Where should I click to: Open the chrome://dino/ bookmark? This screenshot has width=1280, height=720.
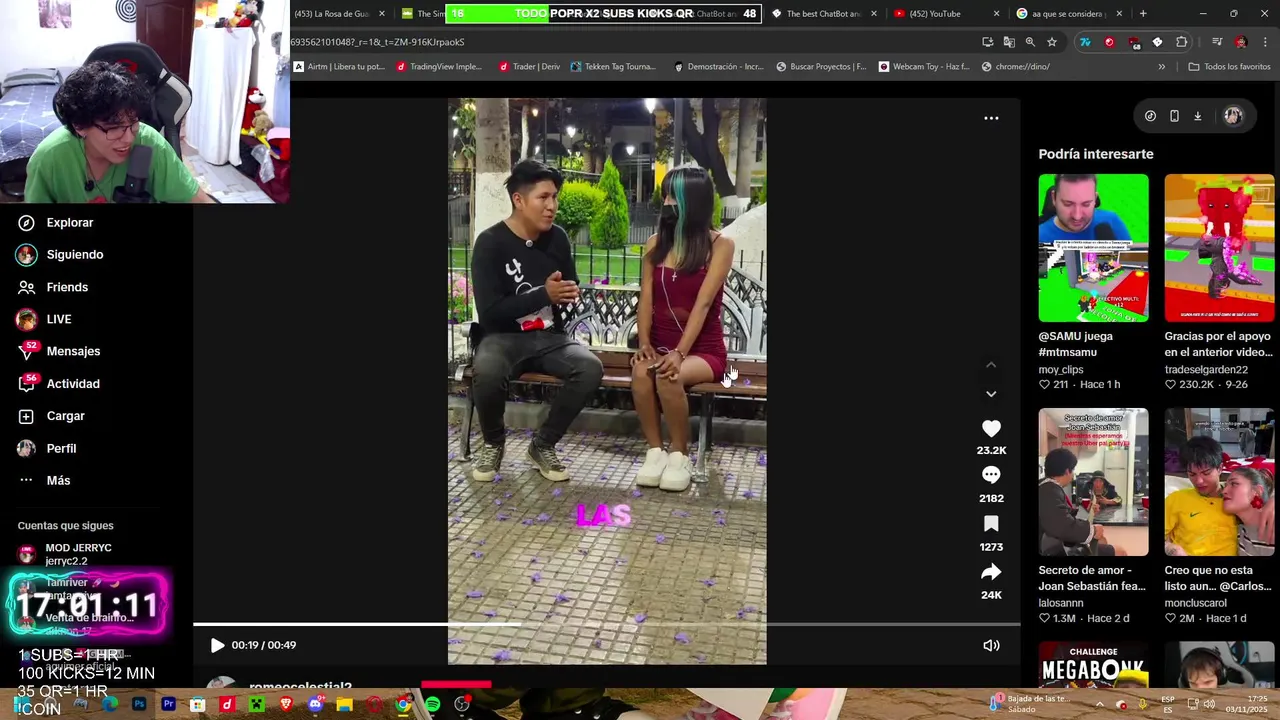coord(1016,67)
